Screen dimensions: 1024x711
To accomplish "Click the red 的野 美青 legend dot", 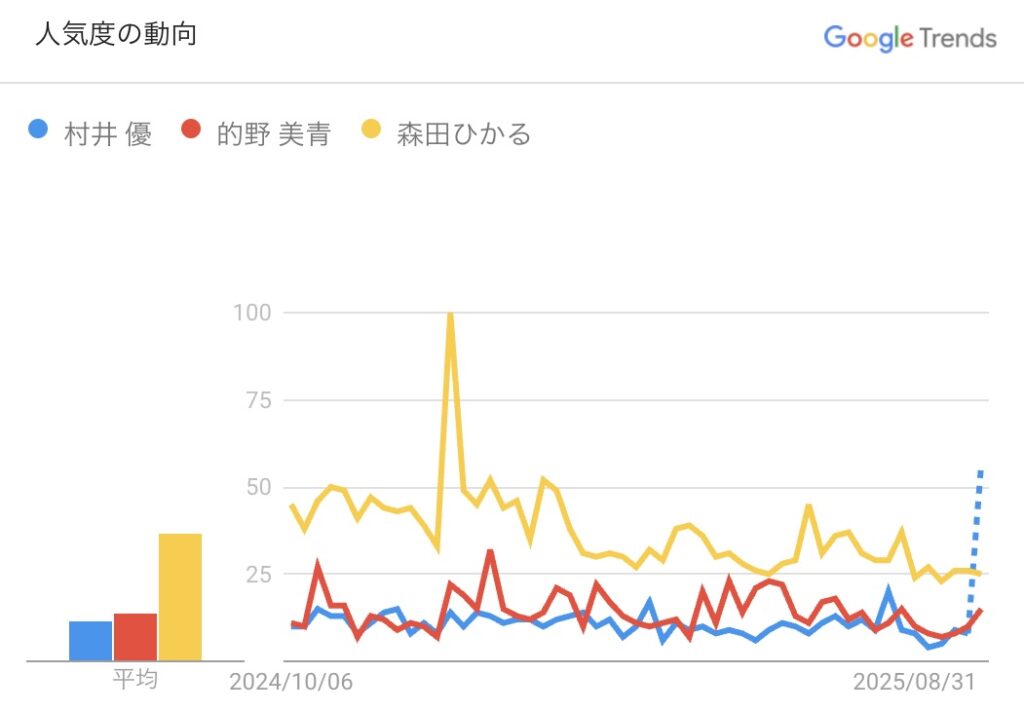I will pyautogui.click(x=192, y=130).
